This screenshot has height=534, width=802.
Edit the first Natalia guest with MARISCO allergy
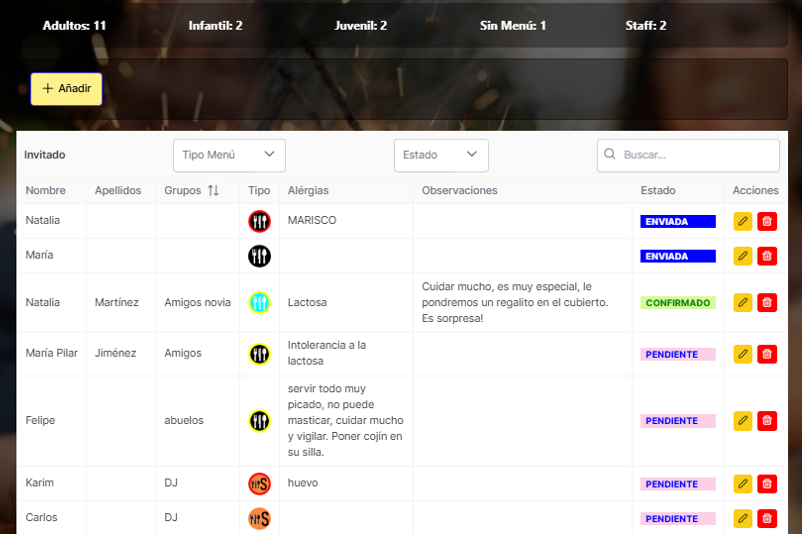(x=743, y=221)
